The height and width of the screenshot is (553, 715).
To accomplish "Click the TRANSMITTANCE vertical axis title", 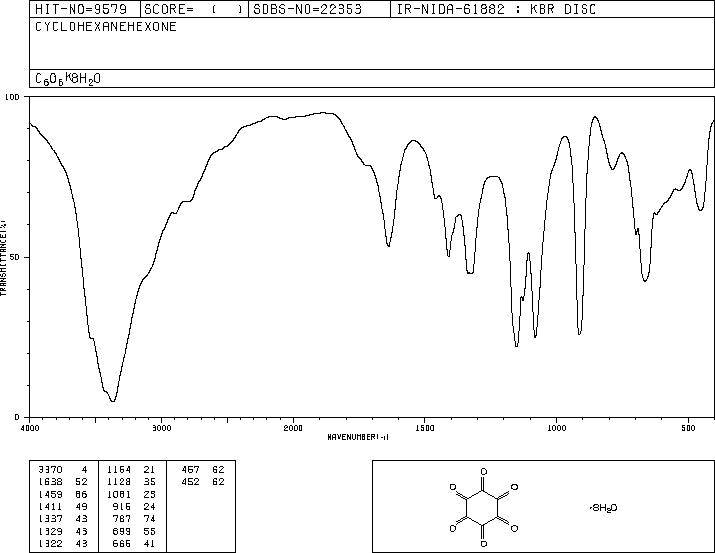I will click(x=3, y=258).
